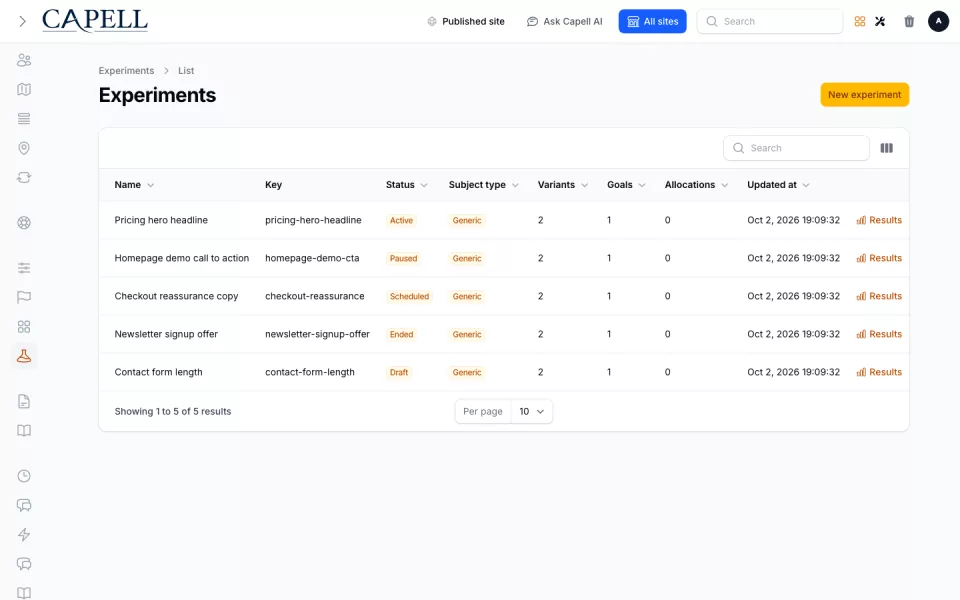Open the stacked rows icon in the sidebar
Image resolution: width=960 pixels, height=600 pixels.
[x=24, y=119]
